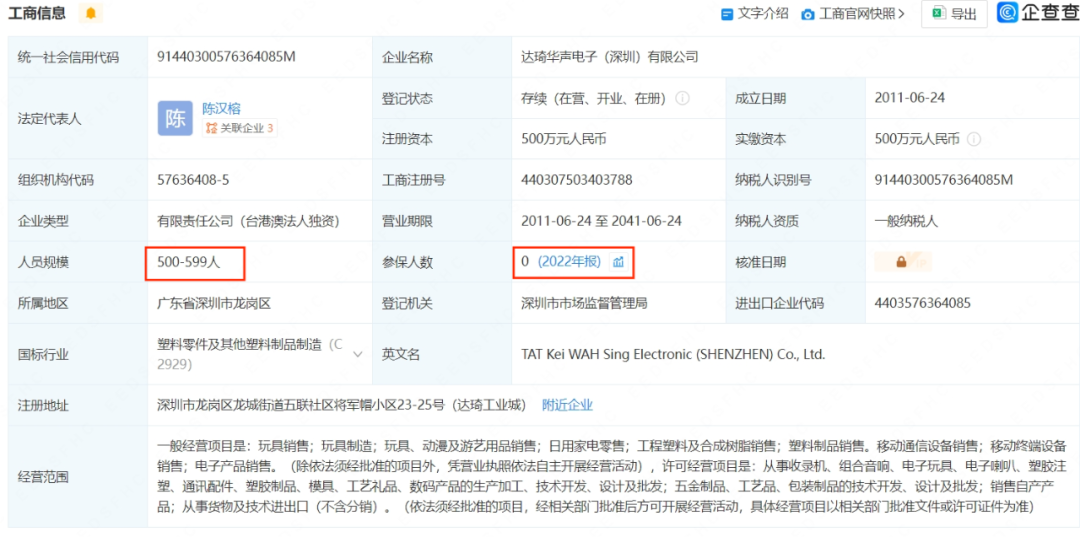Click the camera icon before 工商官网快照
This screenshot has width=1080, height=537.
click(808, 14)
